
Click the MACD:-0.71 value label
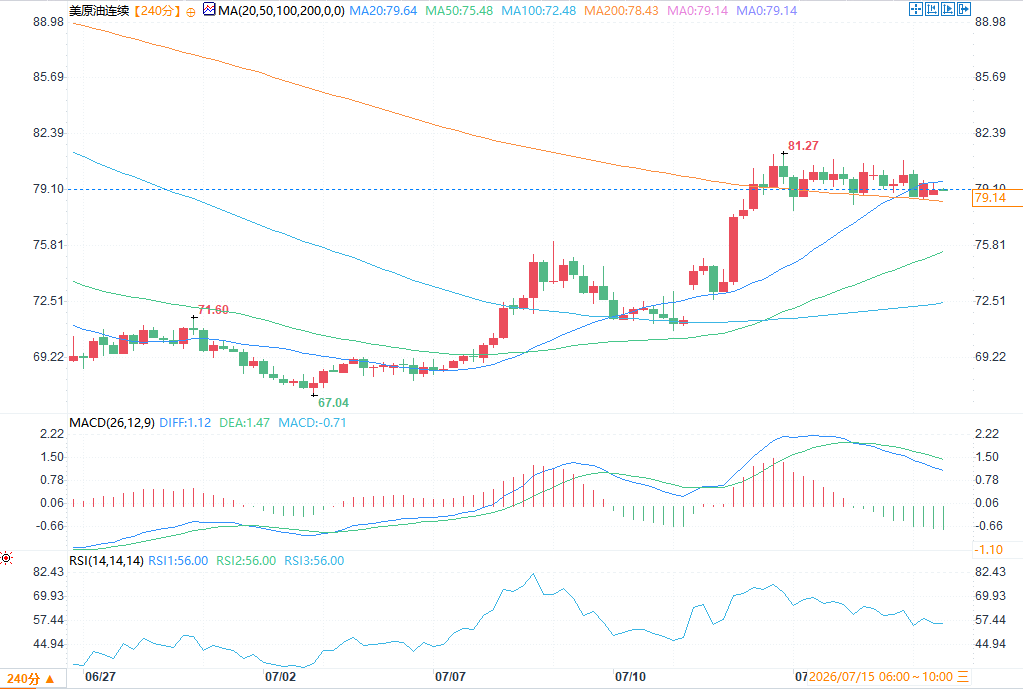(313, 423)
